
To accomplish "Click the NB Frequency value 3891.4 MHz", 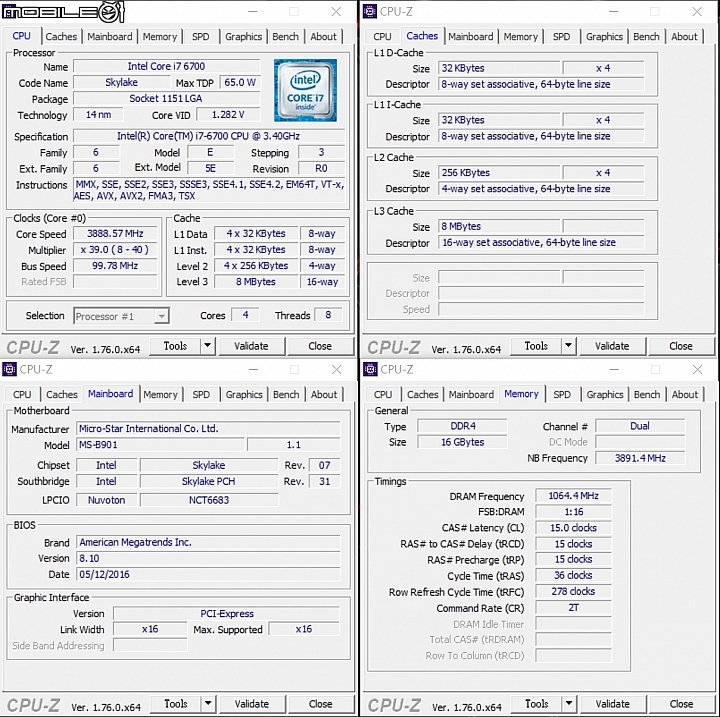I will [x=640, y=458].
